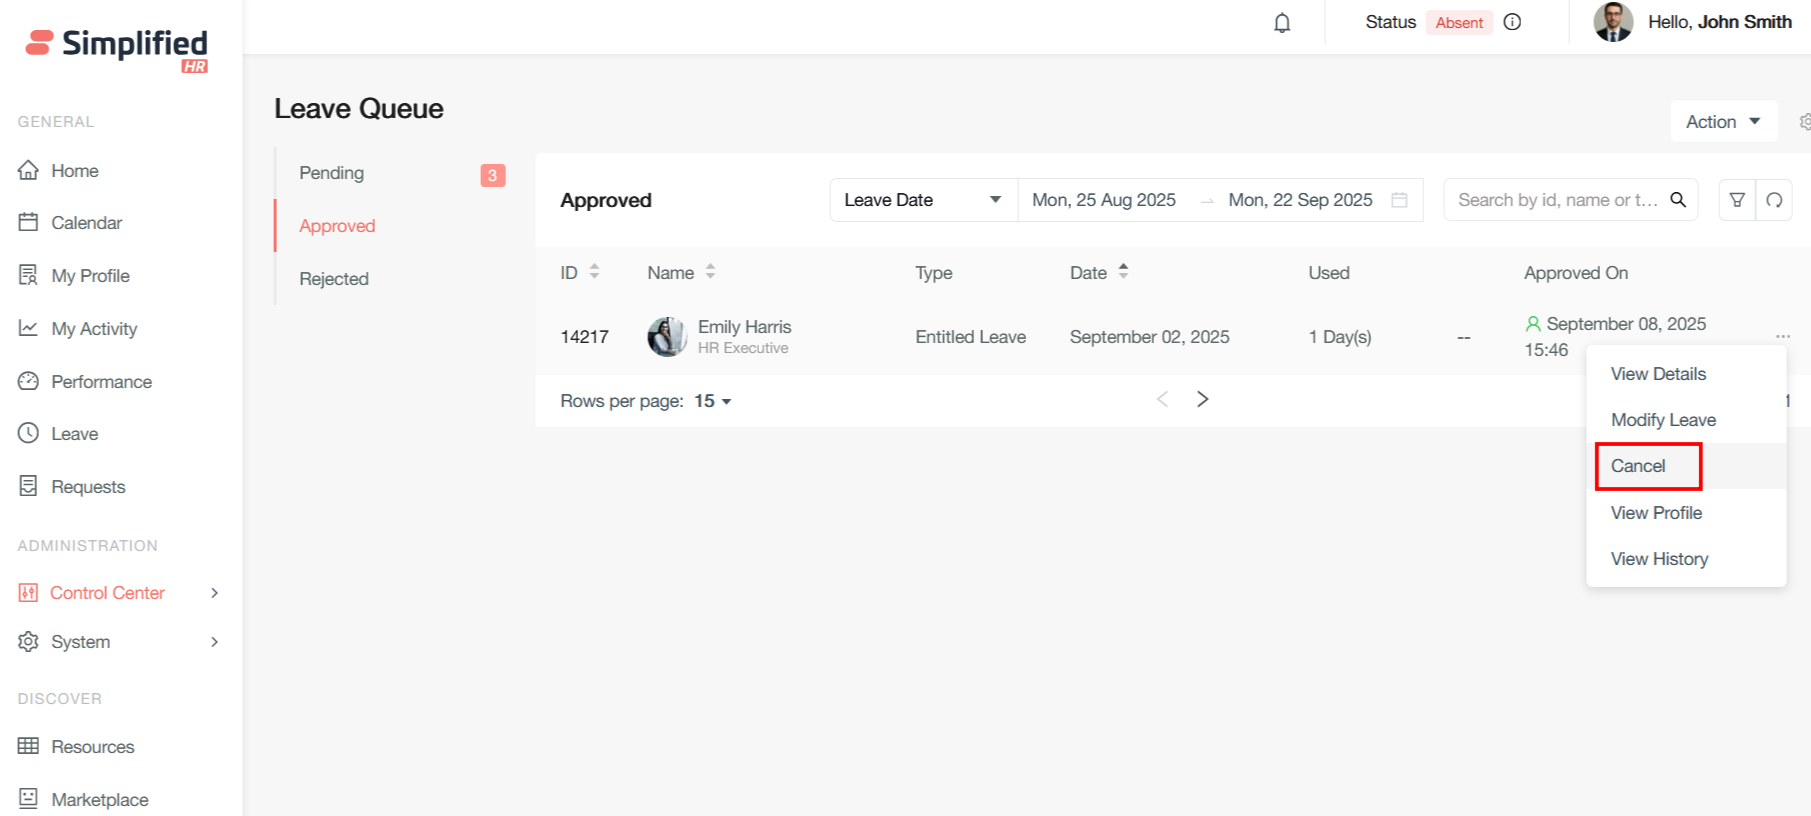The height and width of the screenshot is (816, 1811).
Task: Sort table by ID column
Action: click(x=594, y=272)
